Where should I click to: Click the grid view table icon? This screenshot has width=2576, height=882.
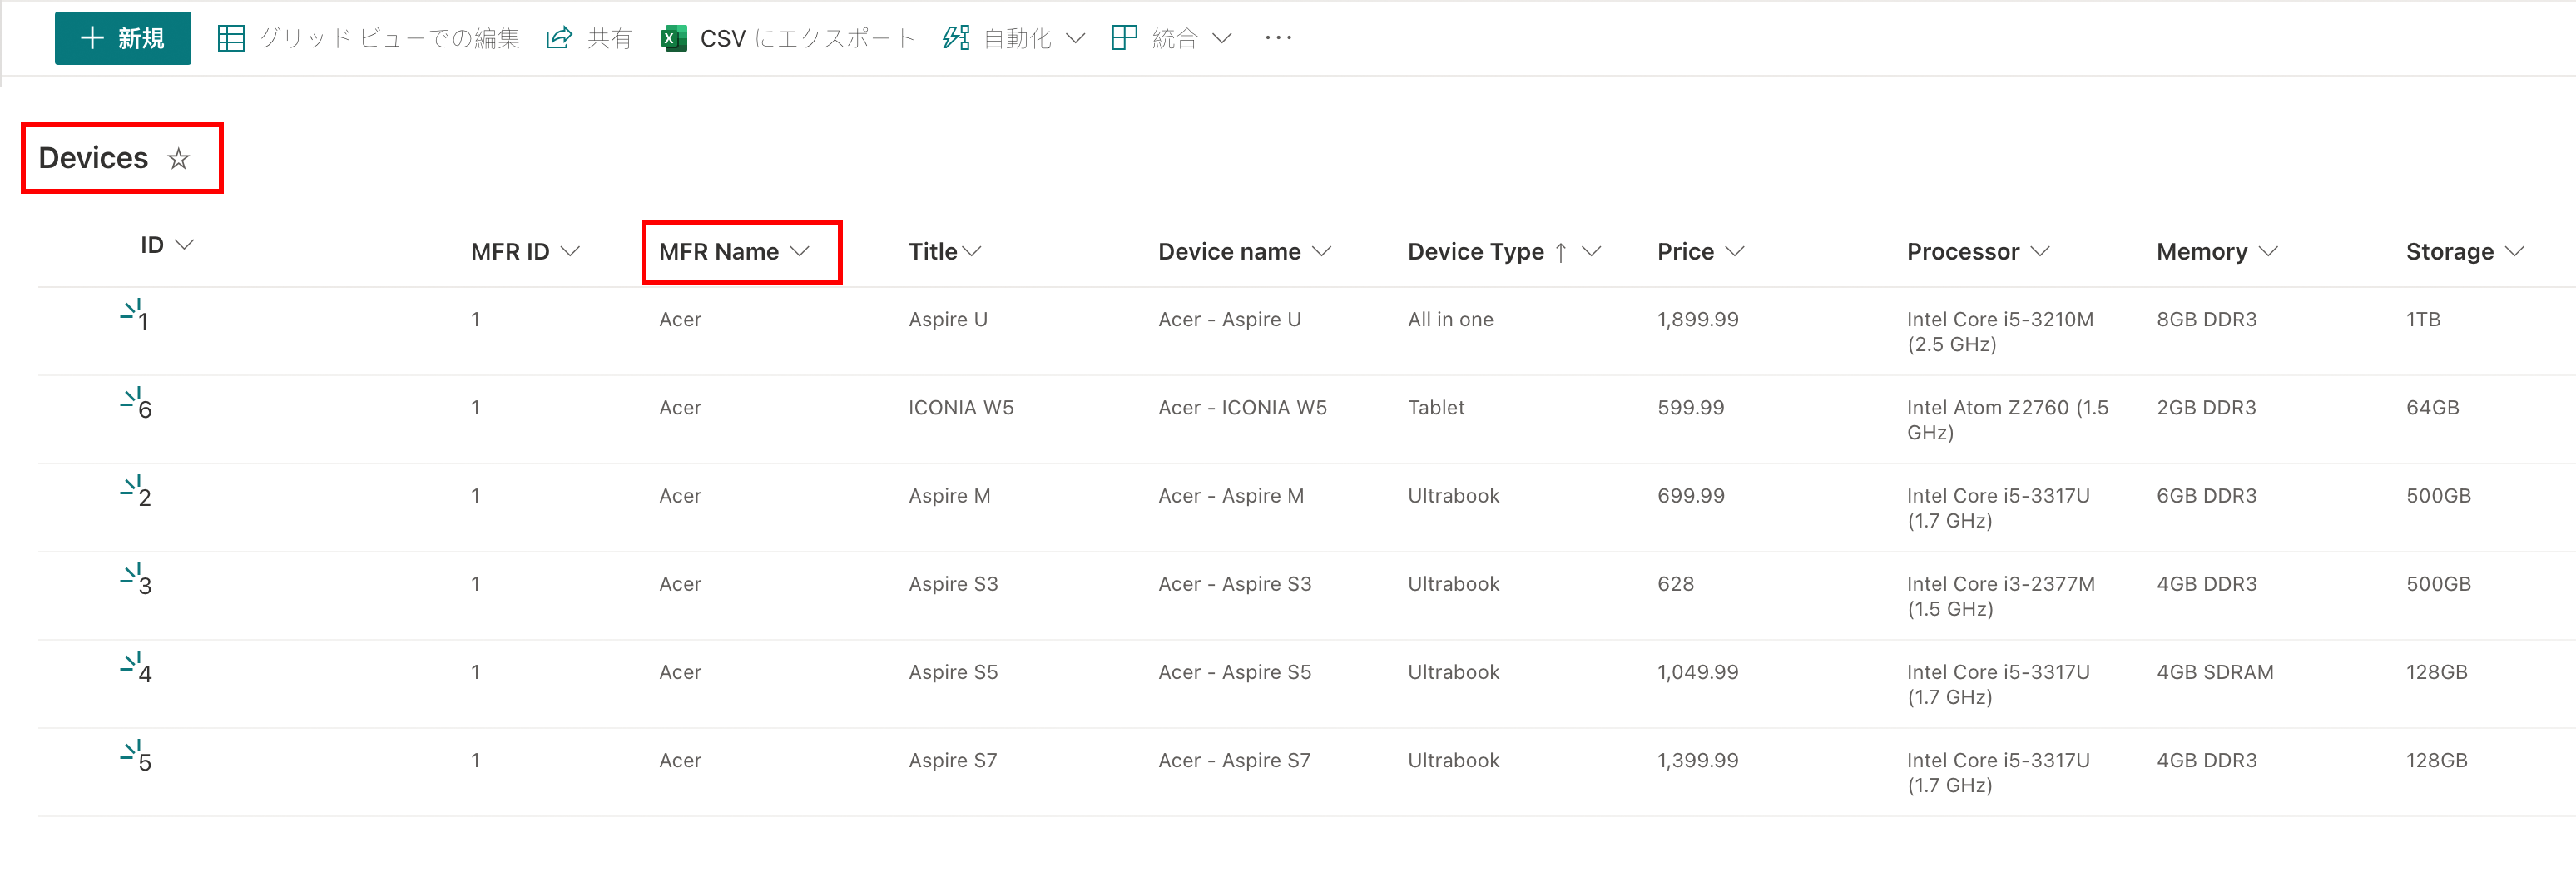(x=231, y=38)
